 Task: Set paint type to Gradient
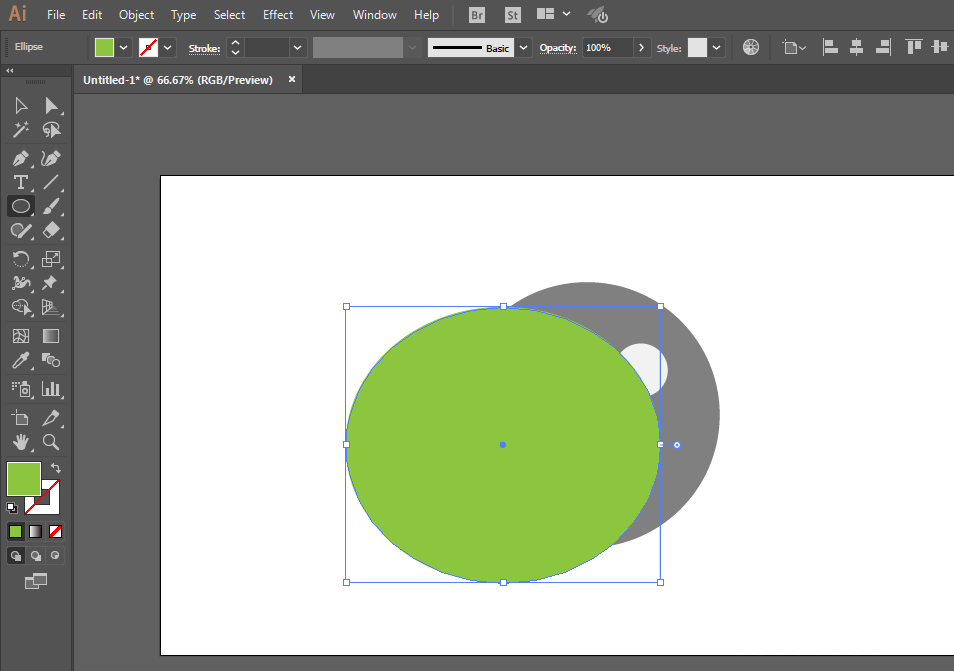pos(35,532)
